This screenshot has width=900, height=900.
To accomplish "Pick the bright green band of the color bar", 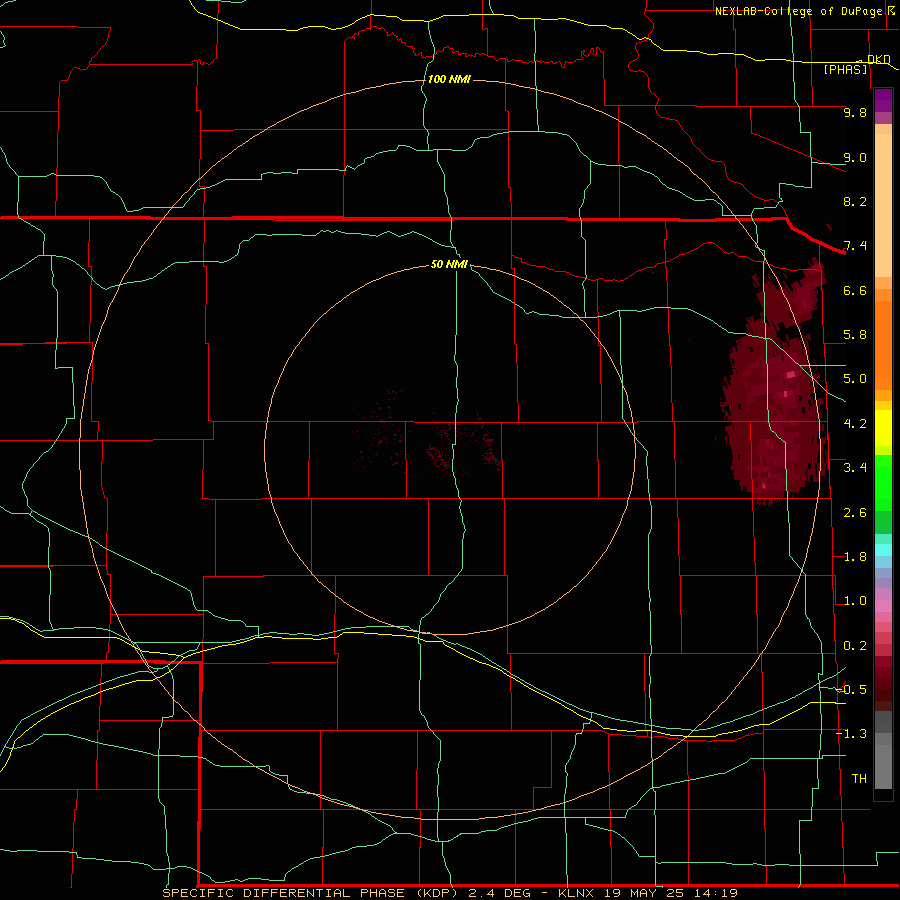I will (x=883, y=483).
